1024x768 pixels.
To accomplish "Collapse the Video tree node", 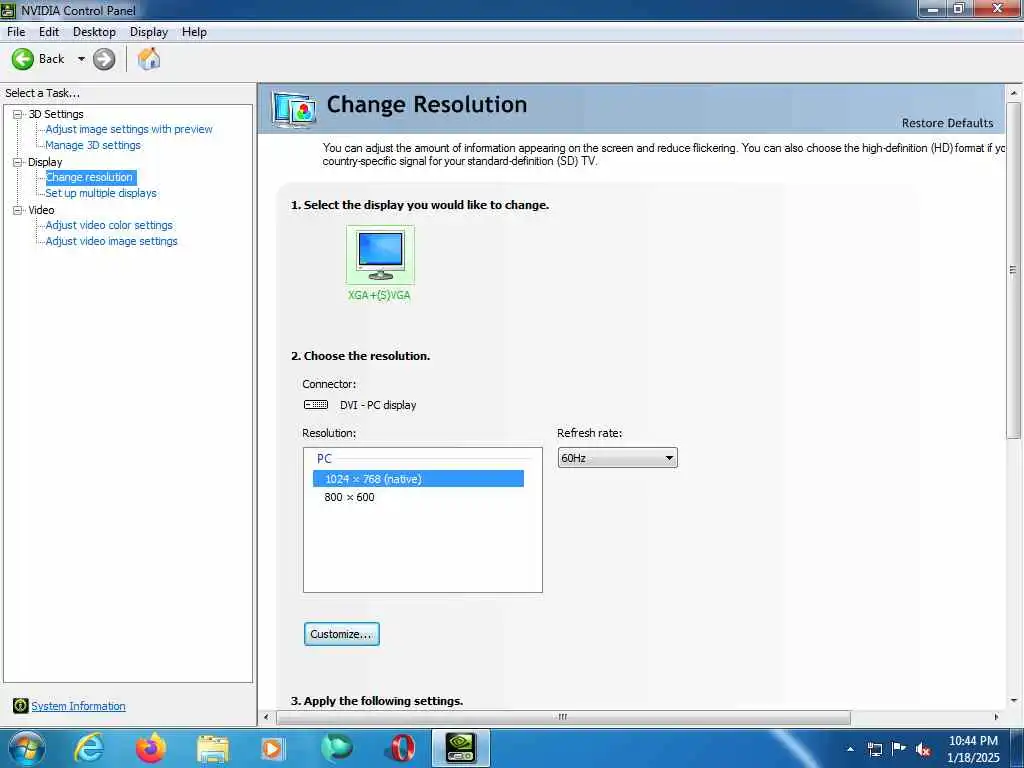I will point(18,210).
